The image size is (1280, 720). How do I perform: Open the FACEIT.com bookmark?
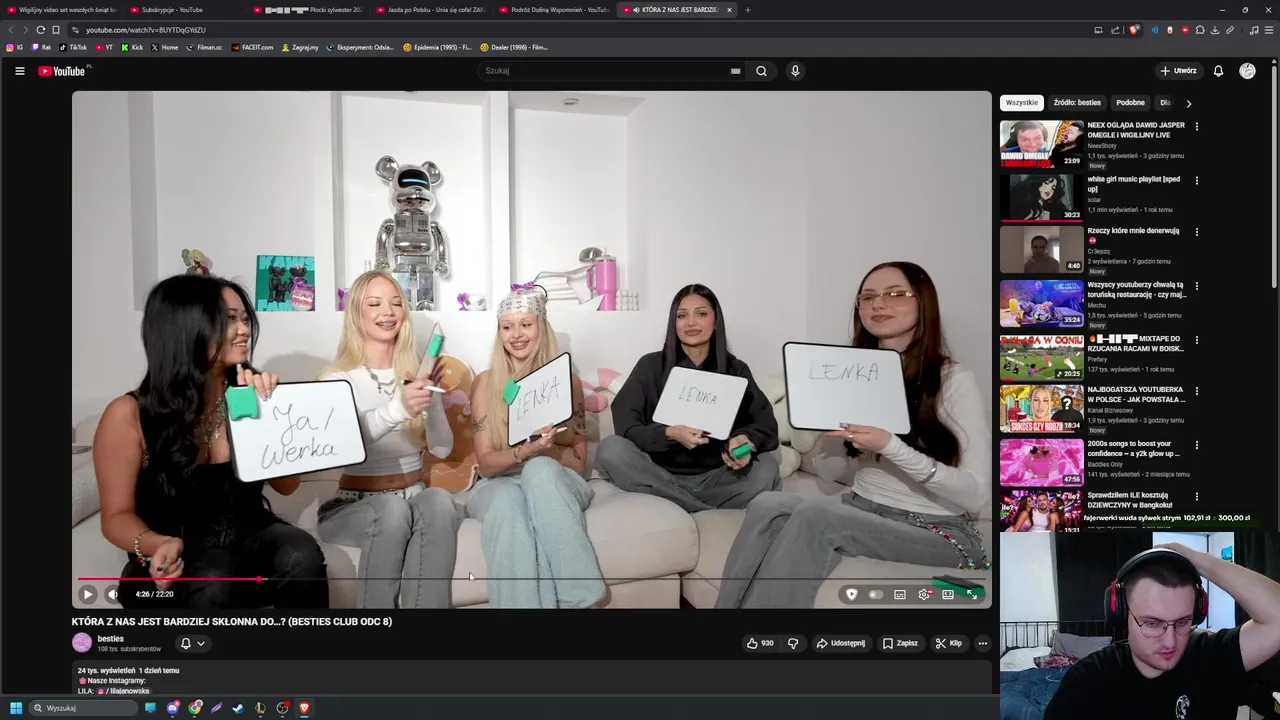252,47
